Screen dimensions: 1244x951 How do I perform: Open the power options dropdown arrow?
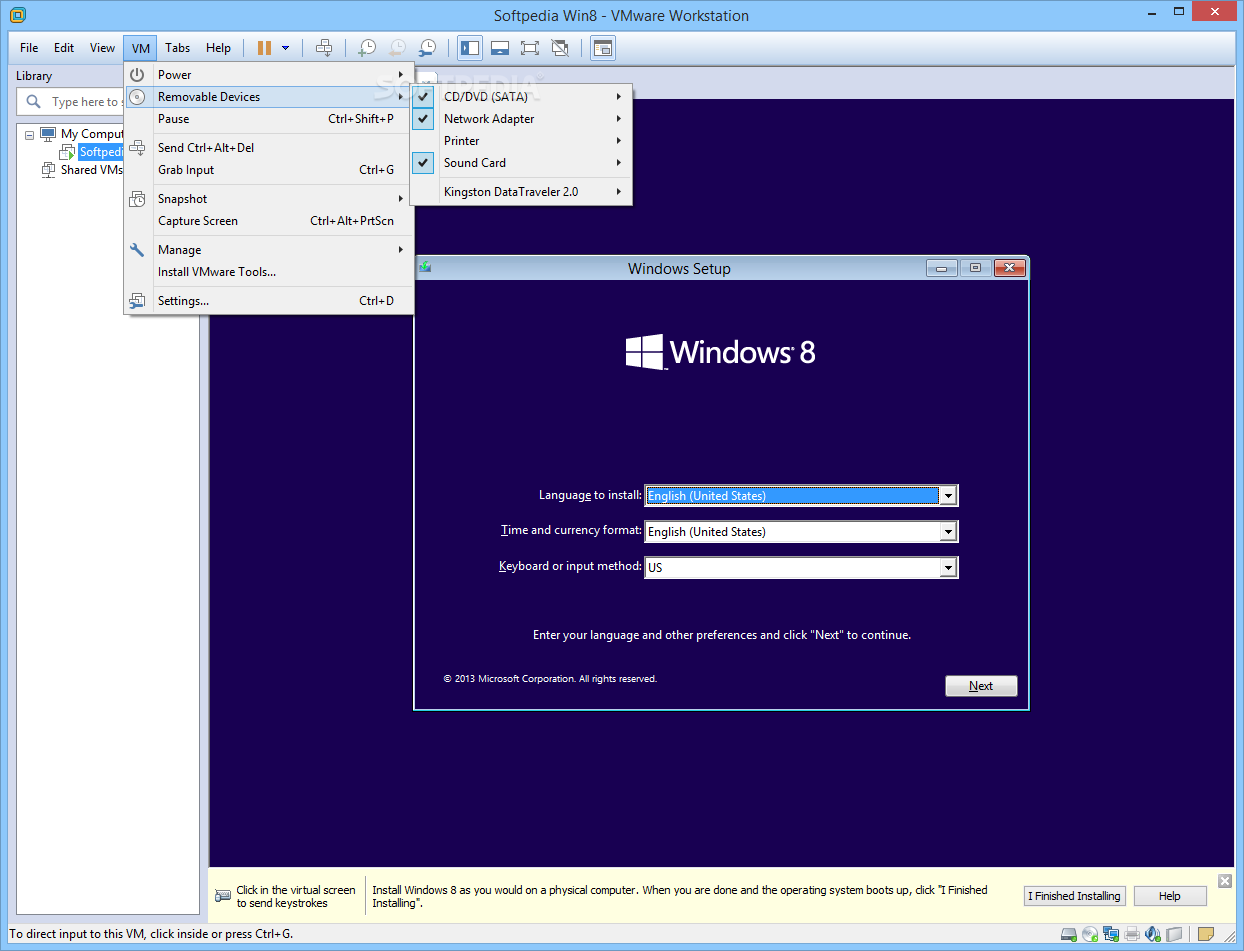click(286, 48)
